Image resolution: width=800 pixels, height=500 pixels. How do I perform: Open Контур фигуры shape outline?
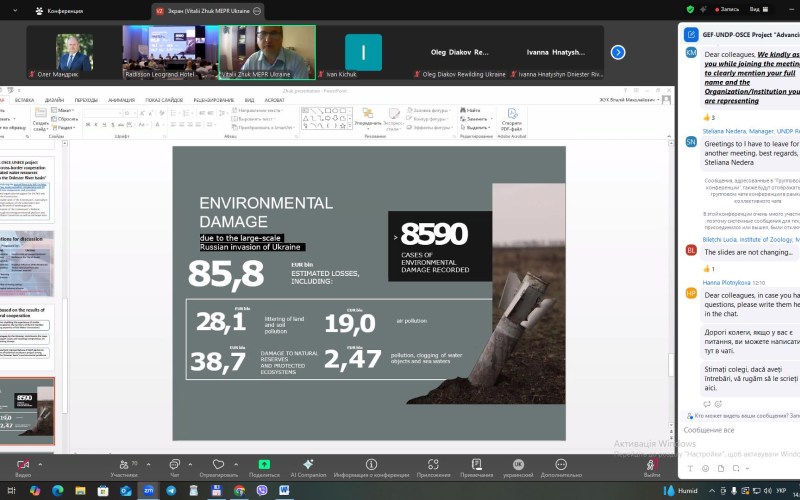click(x=428, y=119)
